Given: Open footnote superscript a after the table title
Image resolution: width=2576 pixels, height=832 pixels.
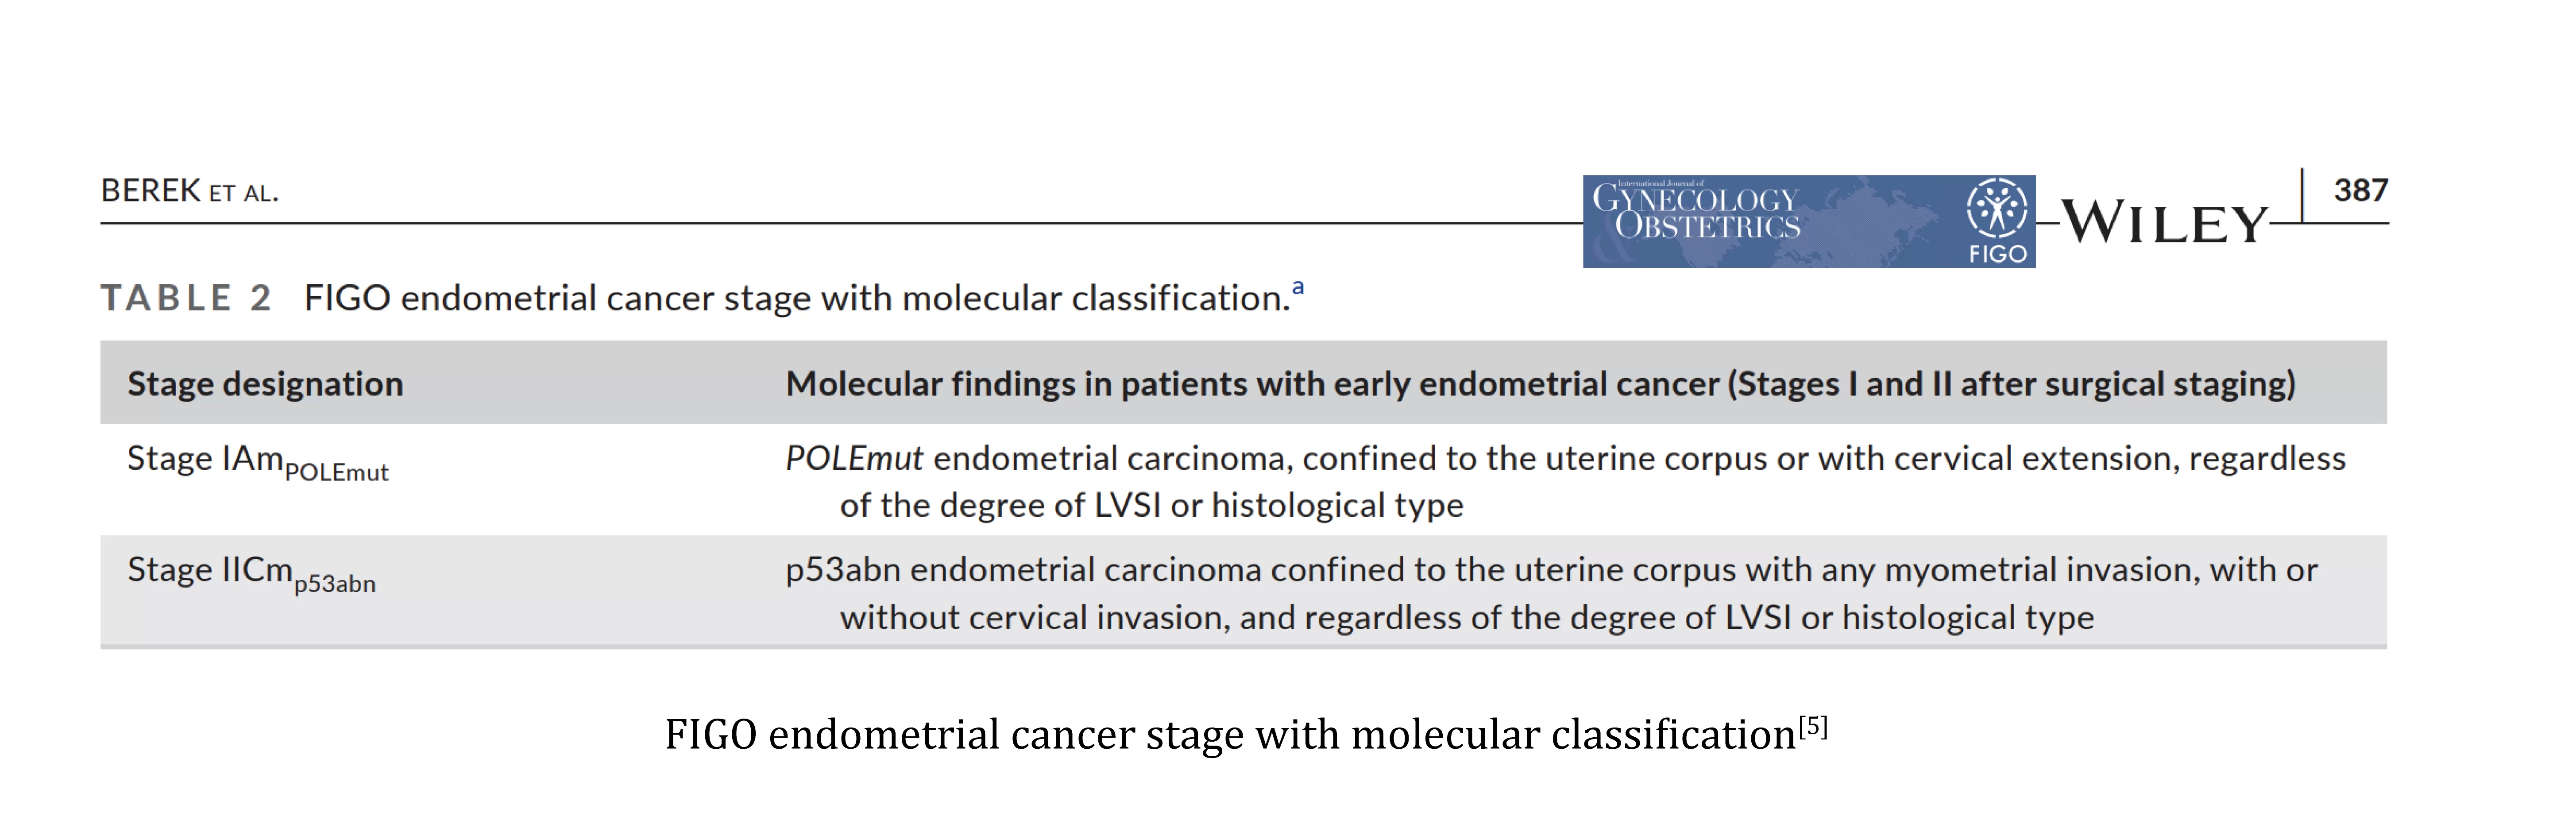Looking at the screenshot, I should point(1298,287).
